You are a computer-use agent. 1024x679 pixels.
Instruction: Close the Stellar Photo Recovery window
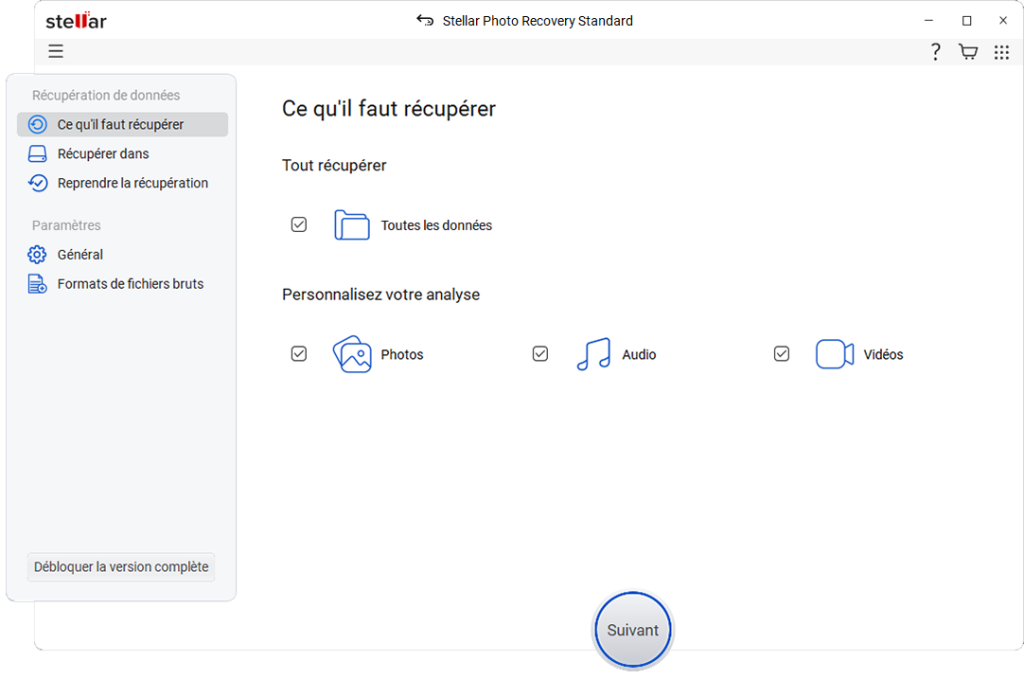[1003, 20]
